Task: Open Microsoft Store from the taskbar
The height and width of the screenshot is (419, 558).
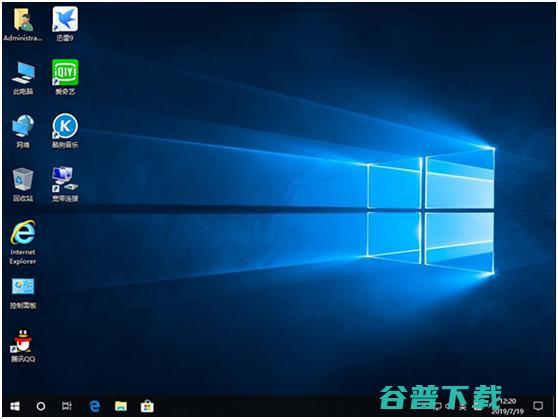Action: coord(147,406)
